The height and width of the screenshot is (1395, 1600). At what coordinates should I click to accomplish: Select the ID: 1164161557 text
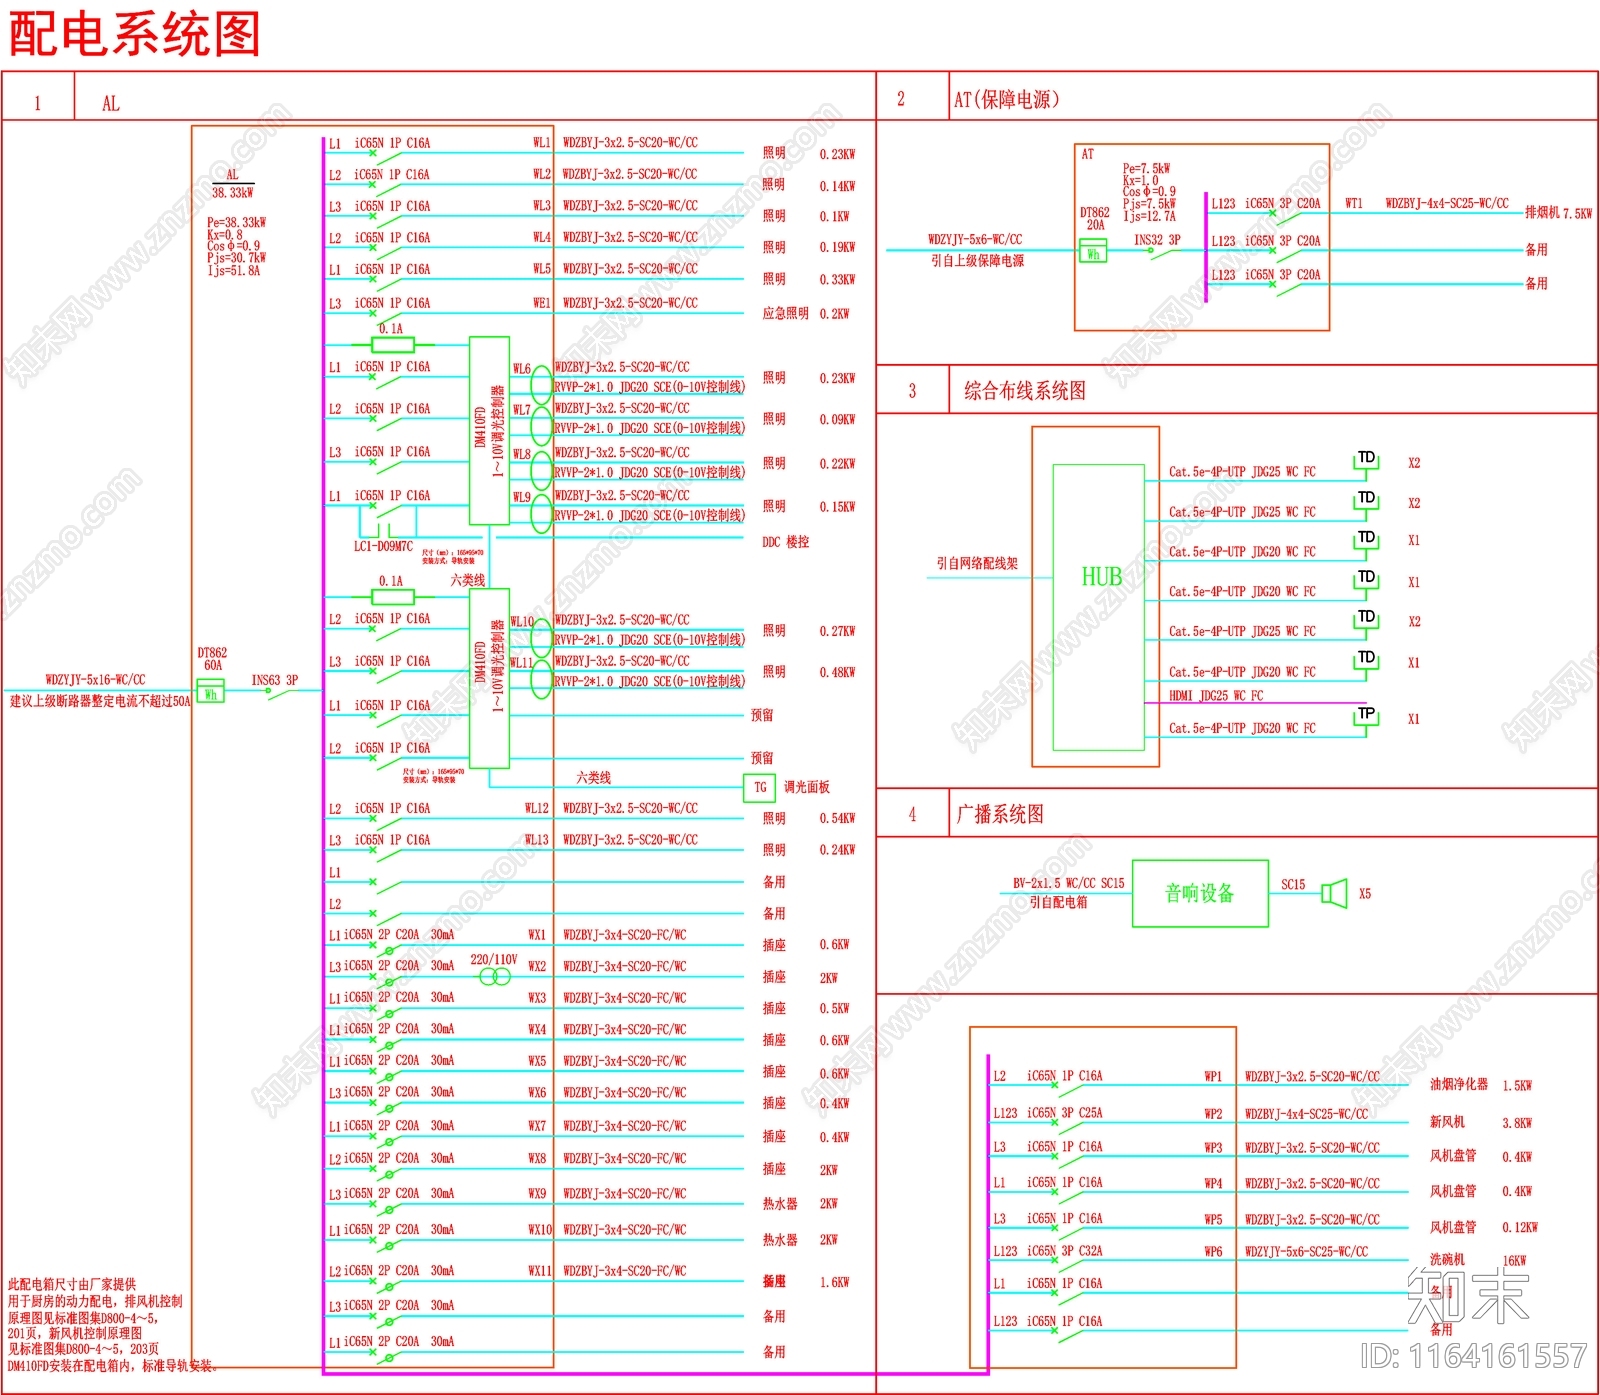coord(1473,1355)
